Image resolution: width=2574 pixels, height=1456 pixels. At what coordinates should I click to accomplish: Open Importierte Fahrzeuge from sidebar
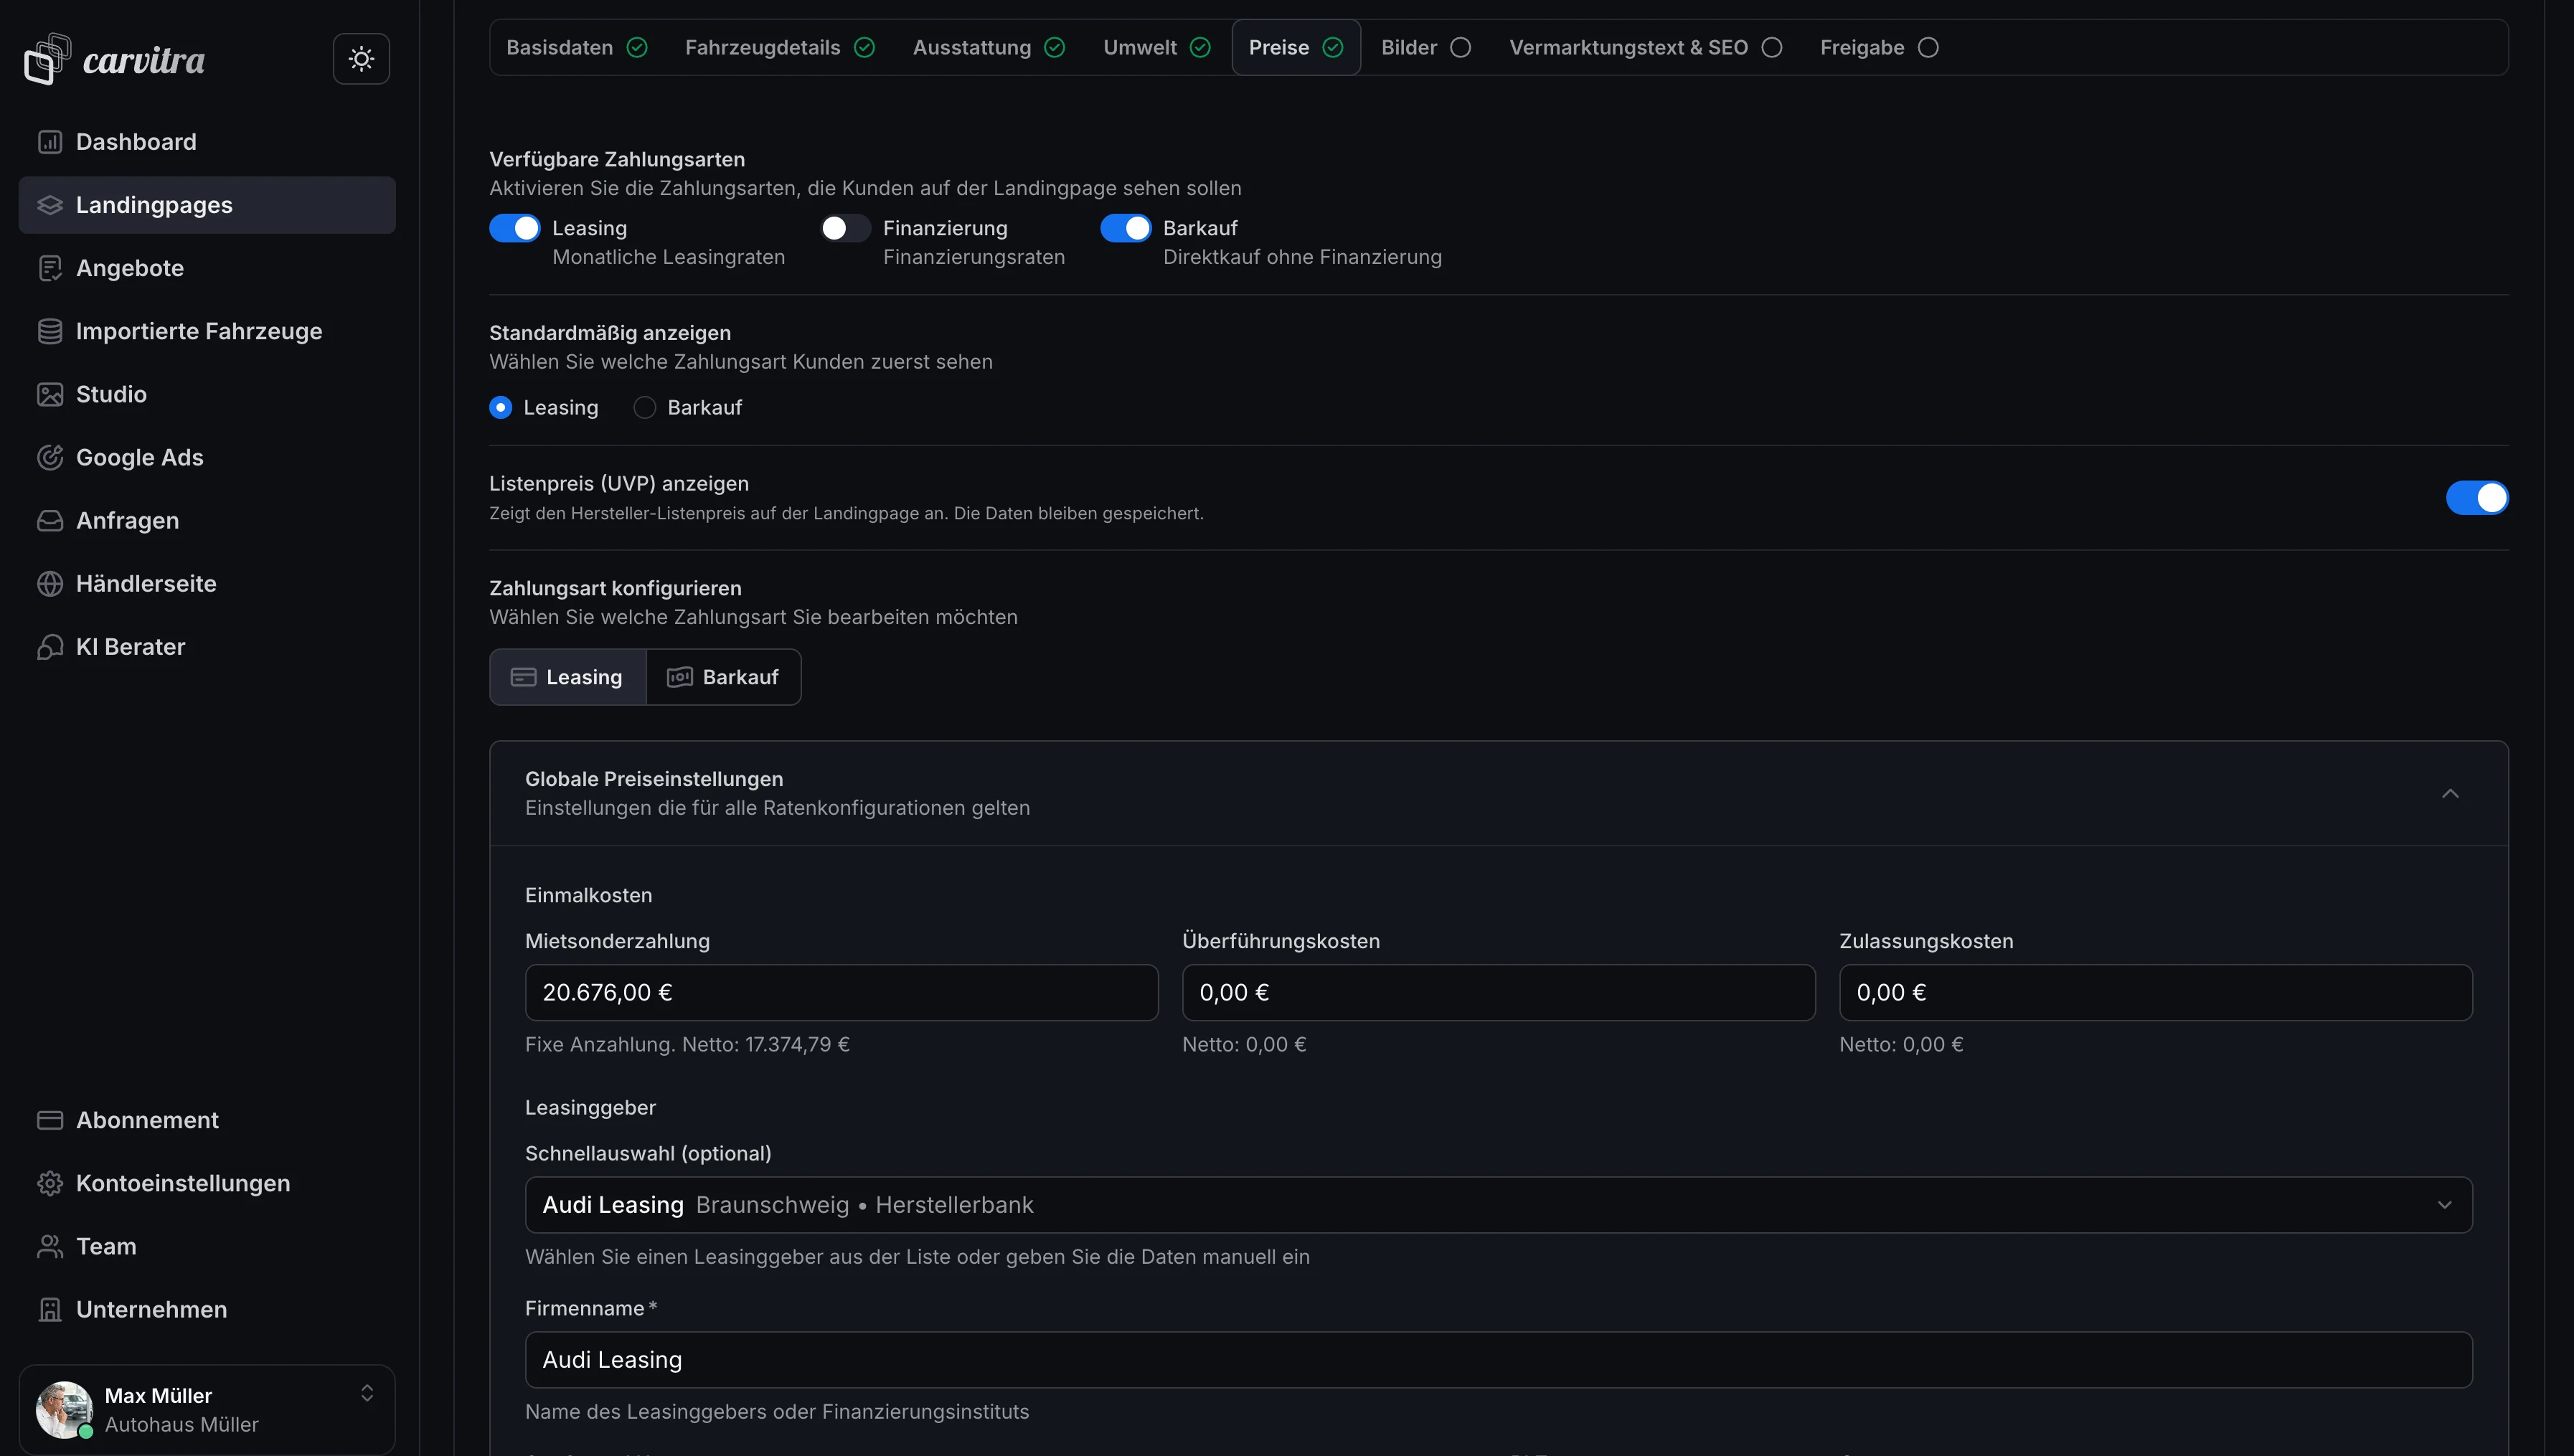click(207, 331)
